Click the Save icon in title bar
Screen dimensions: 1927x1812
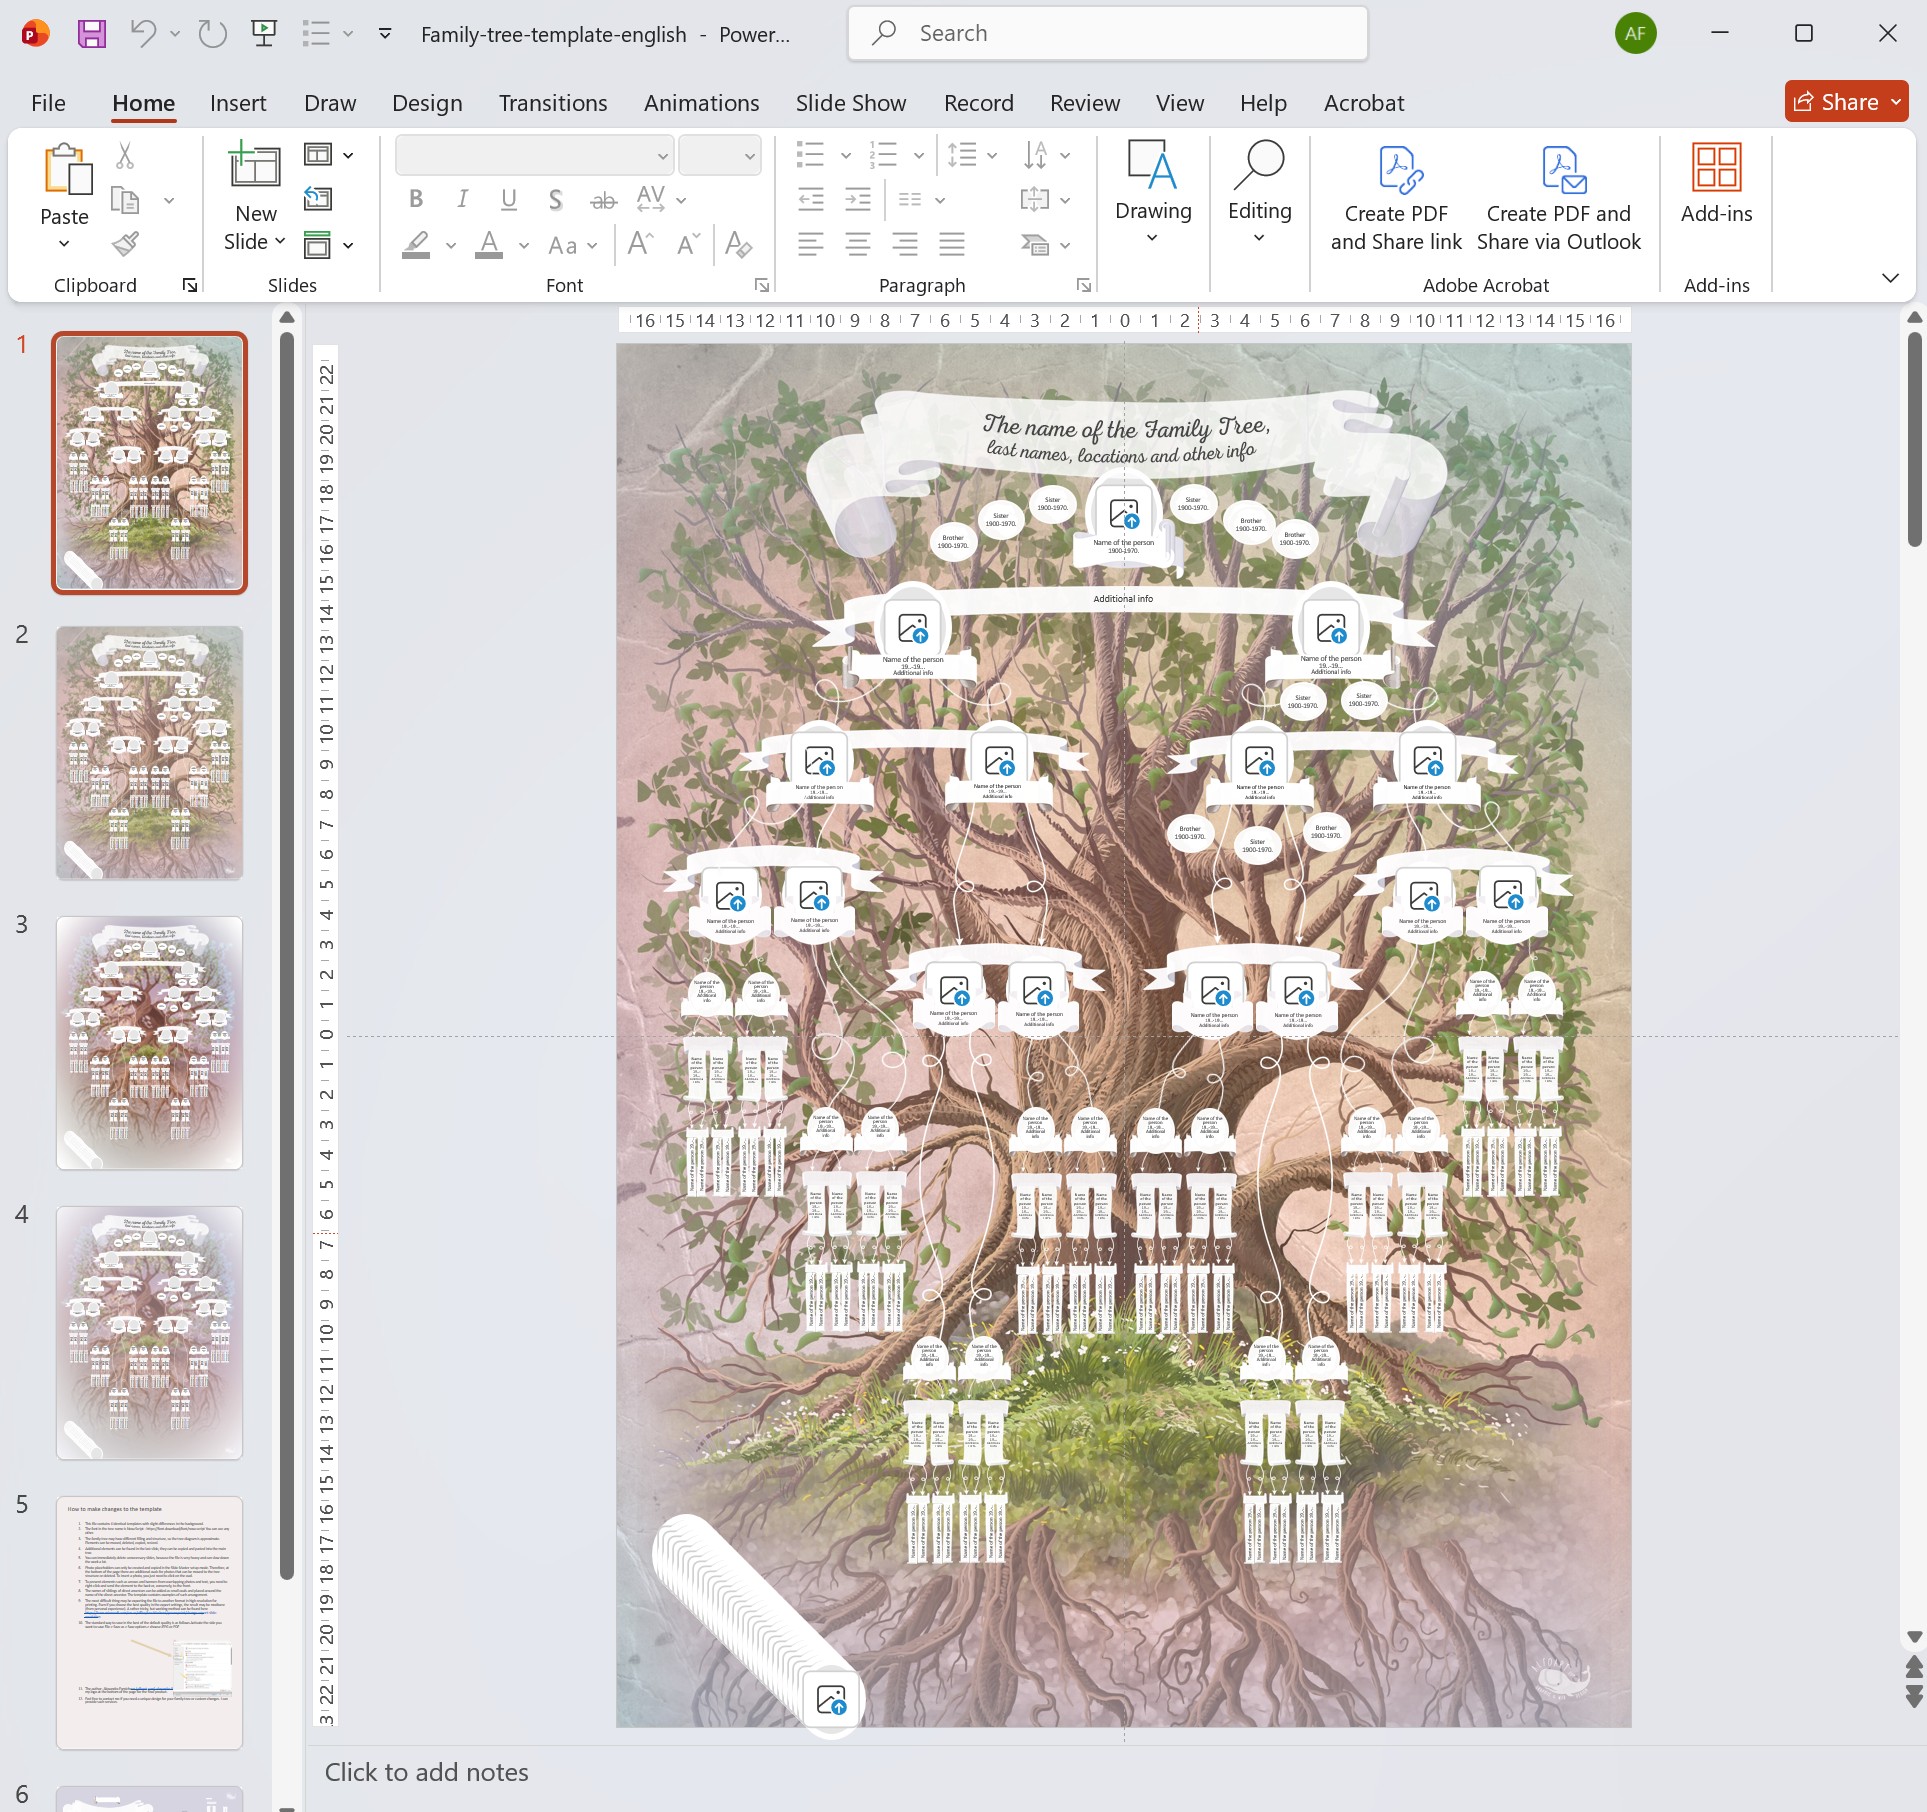point(92,34)
